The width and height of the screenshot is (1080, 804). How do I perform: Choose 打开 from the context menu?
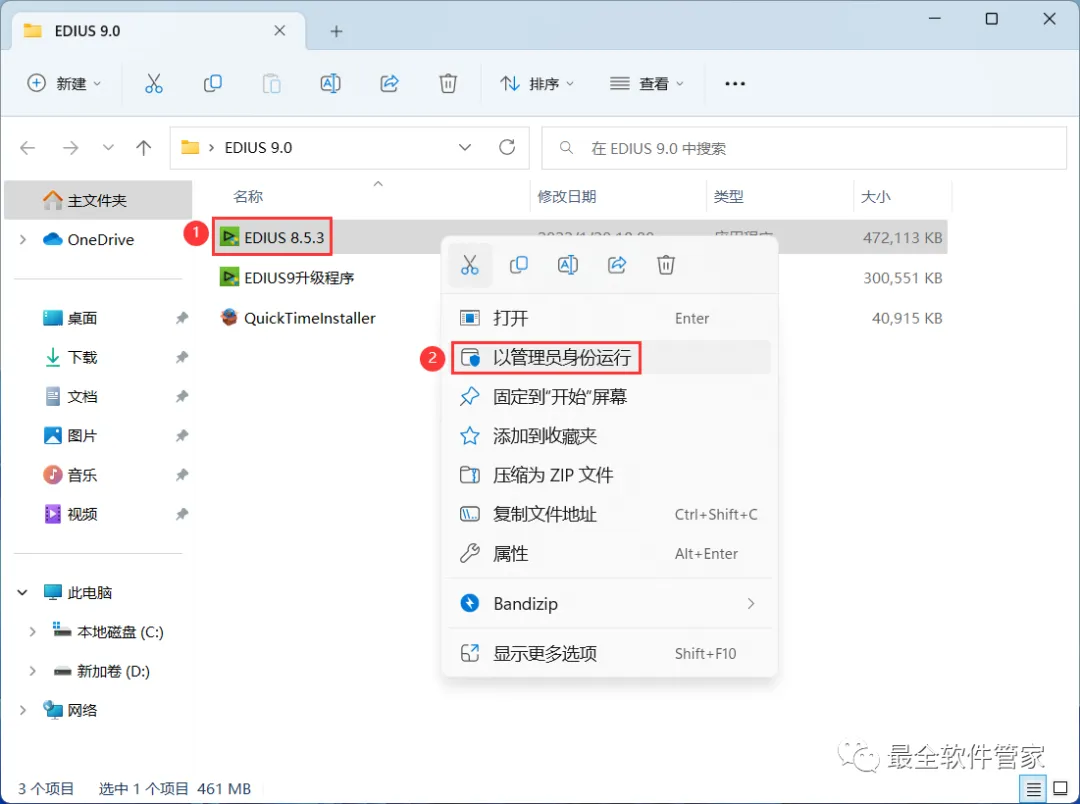(x=609, y=318)
